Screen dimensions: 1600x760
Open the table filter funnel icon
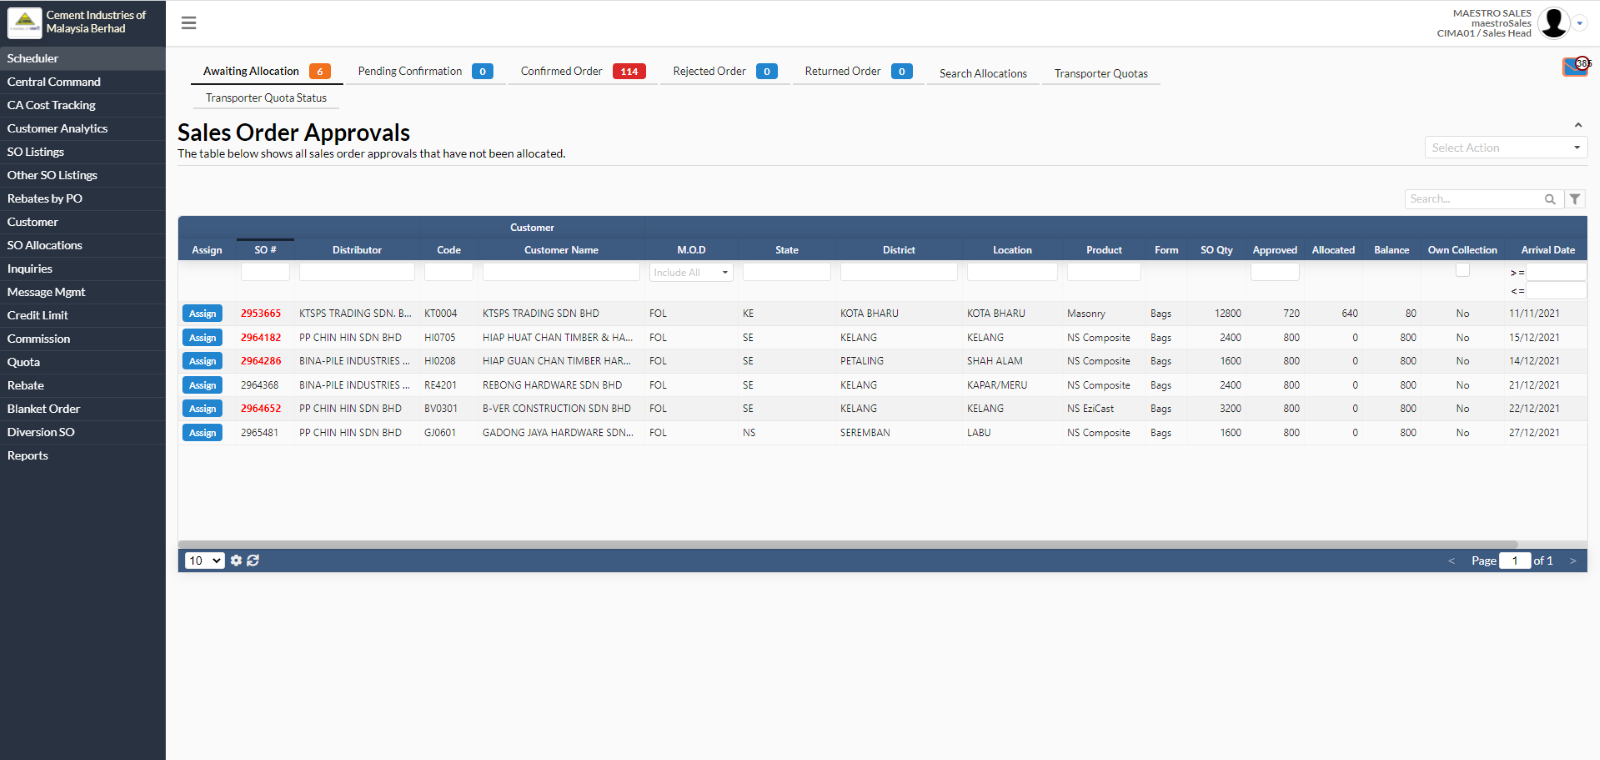[x=1575, y=199]
